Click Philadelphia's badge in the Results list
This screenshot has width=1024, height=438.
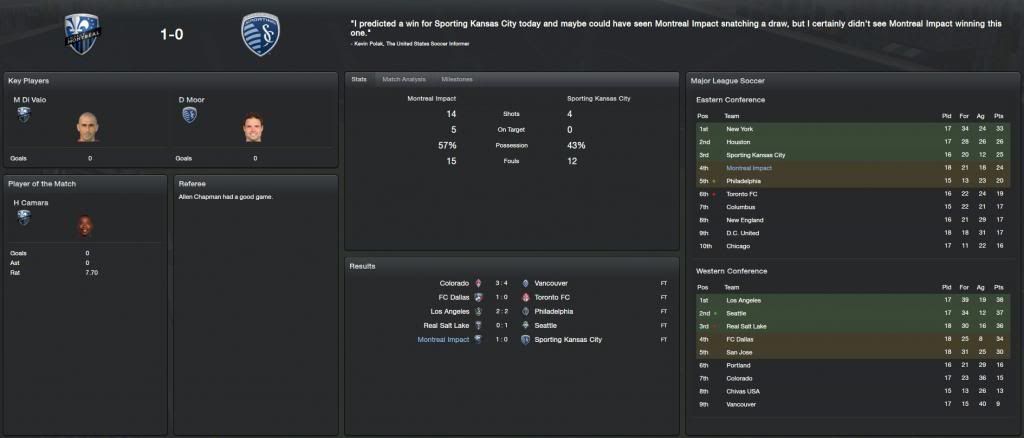526,311
